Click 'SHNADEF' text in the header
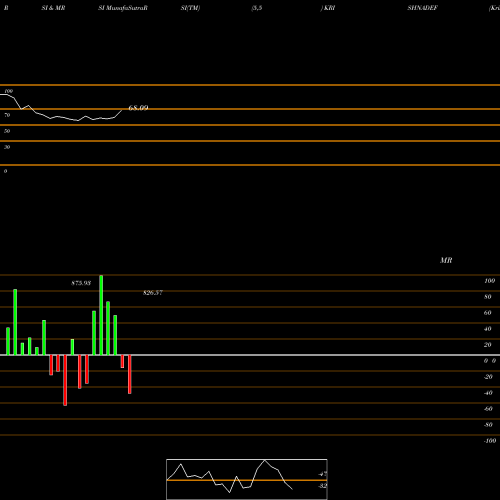This screenshot has width=500, height=500. pyautogui.click(x=422, y=8)
